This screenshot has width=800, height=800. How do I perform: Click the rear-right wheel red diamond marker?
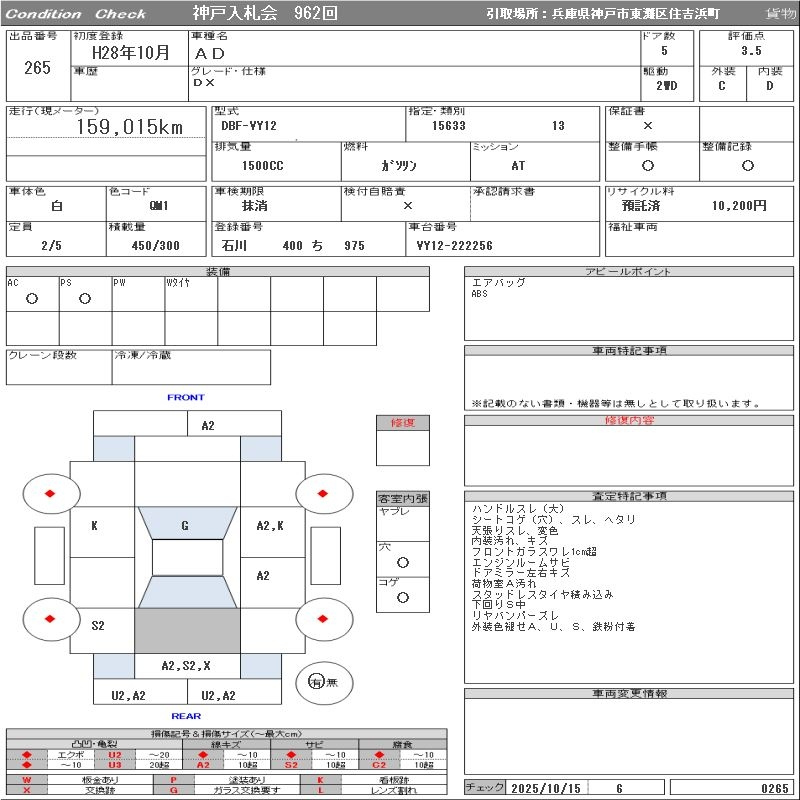pyautogui.click(x=324, y=619)
